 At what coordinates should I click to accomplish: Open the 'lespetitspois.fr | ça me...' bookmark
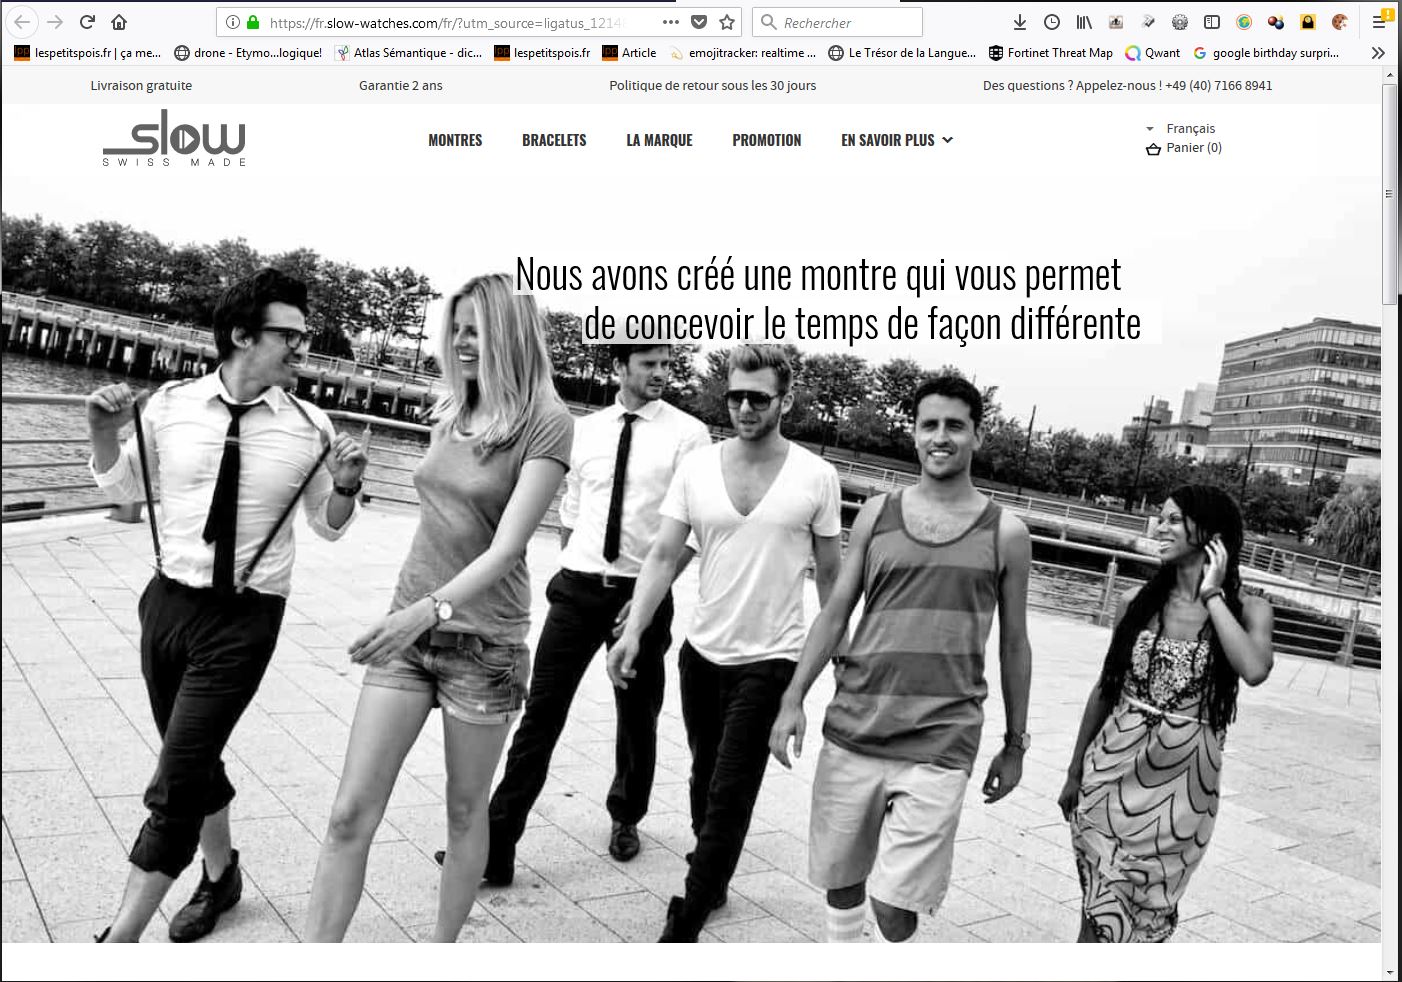(x=88, y=53)
